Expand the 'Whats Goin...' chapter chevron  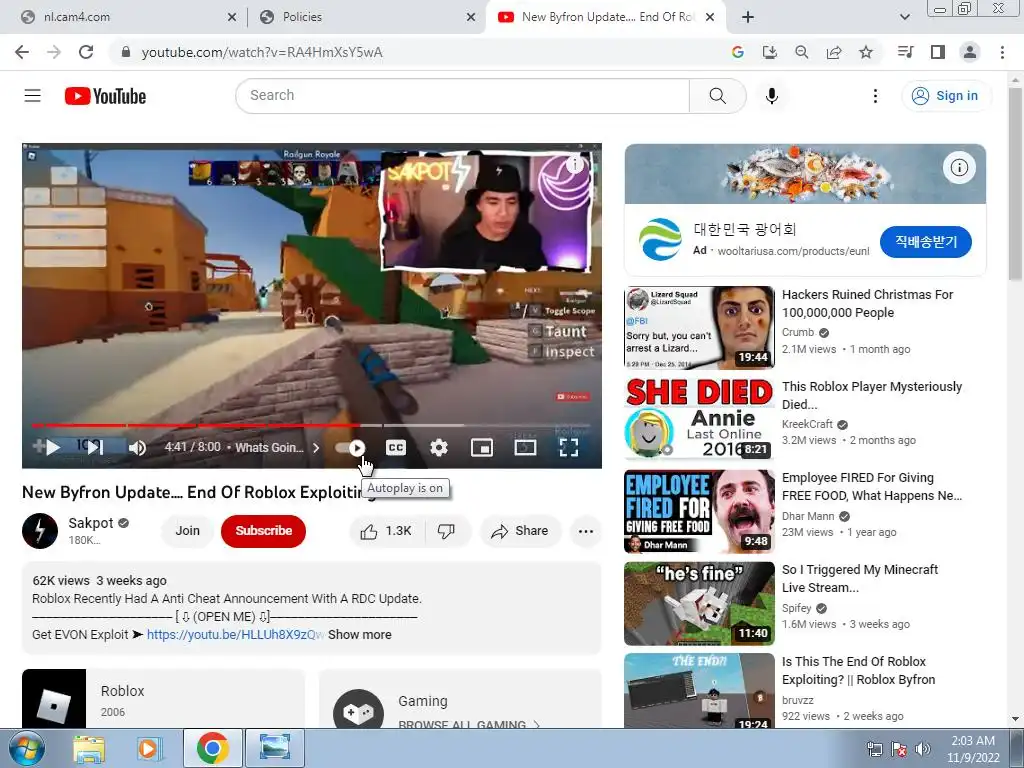tap(316, 447)
